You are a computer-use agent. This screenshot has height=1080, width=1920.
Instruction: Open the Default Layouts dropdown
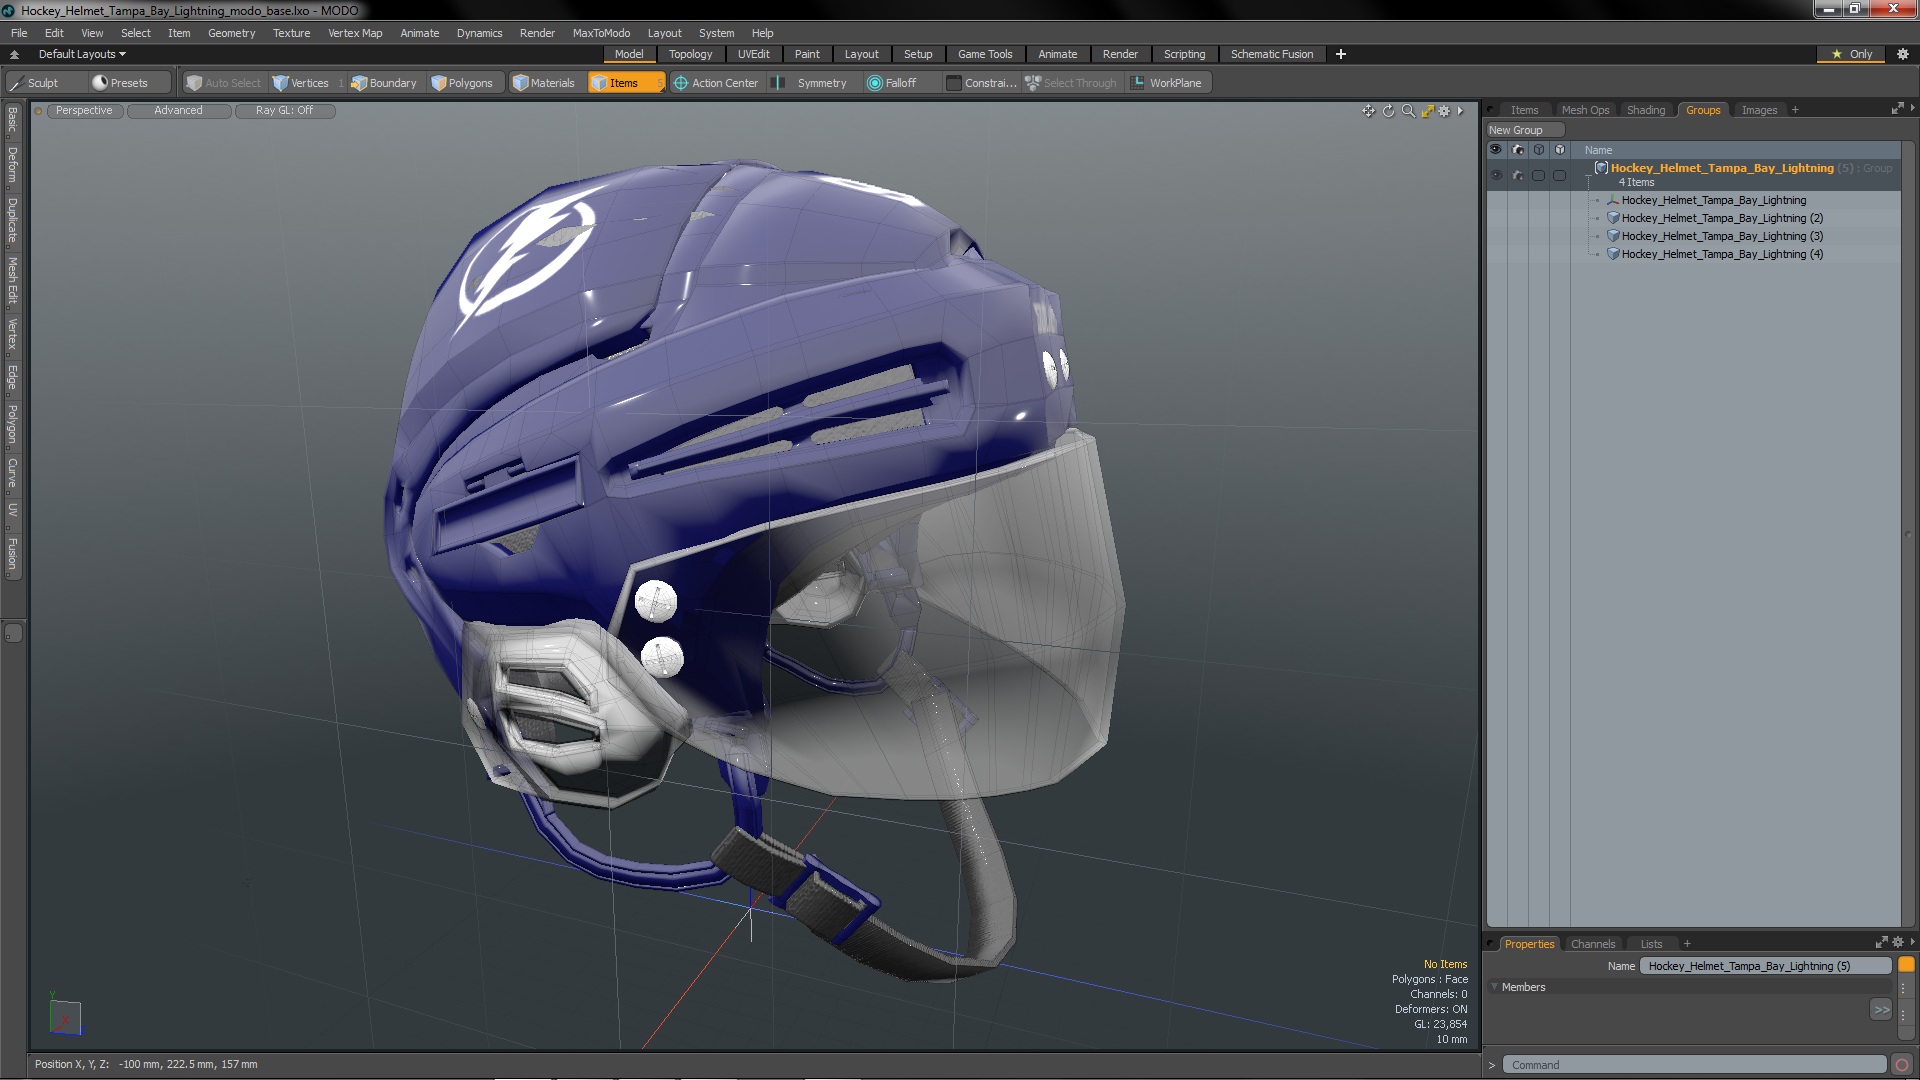[x=82, y=54]
